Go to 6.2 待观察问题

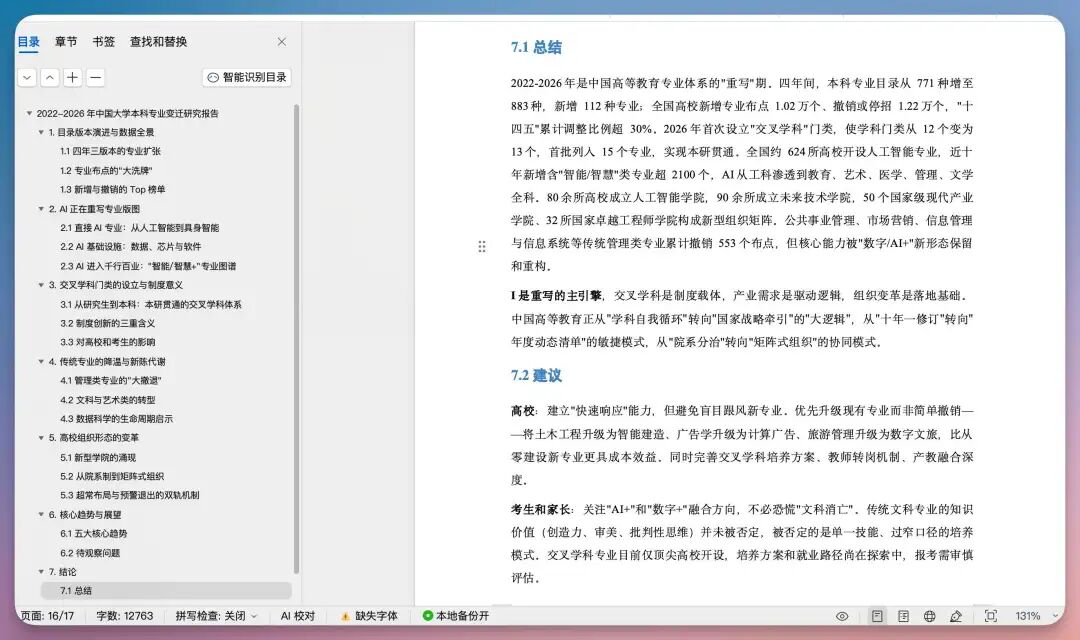click(x=90, y=553)
